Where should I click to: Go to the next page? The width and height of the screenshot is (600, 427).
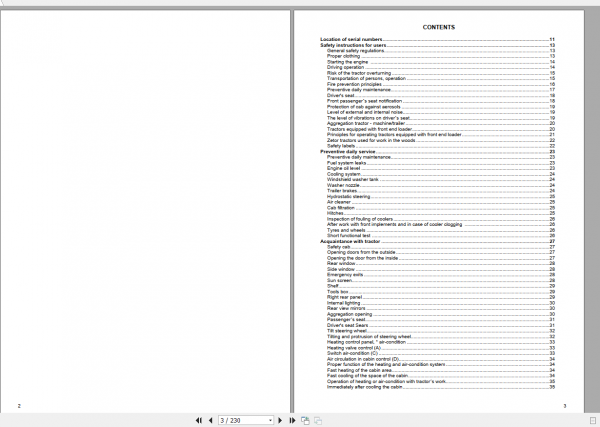pos(280,420)
